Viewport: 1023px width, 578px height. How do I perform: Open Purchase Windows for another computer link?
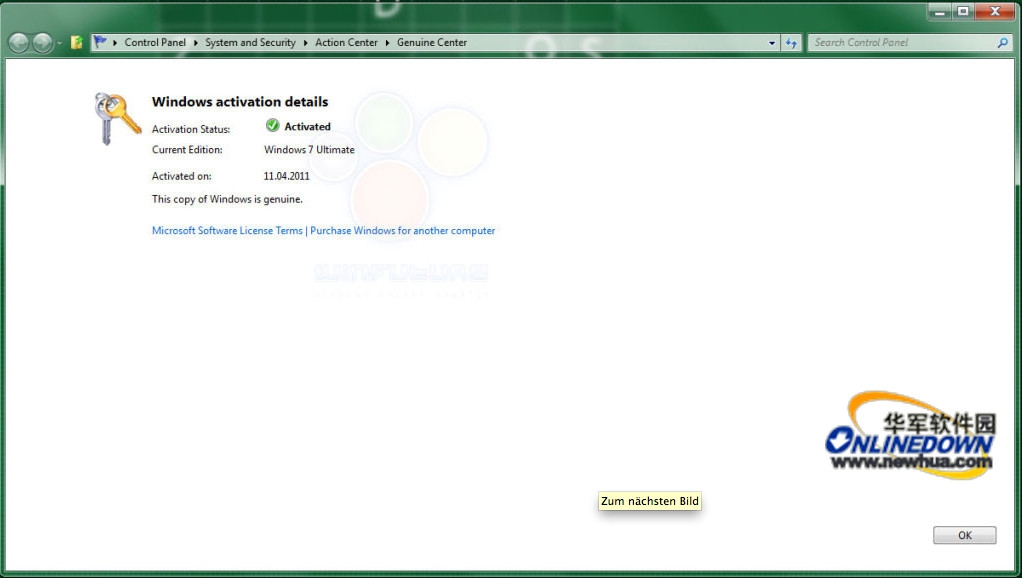(x=403, y=230)
